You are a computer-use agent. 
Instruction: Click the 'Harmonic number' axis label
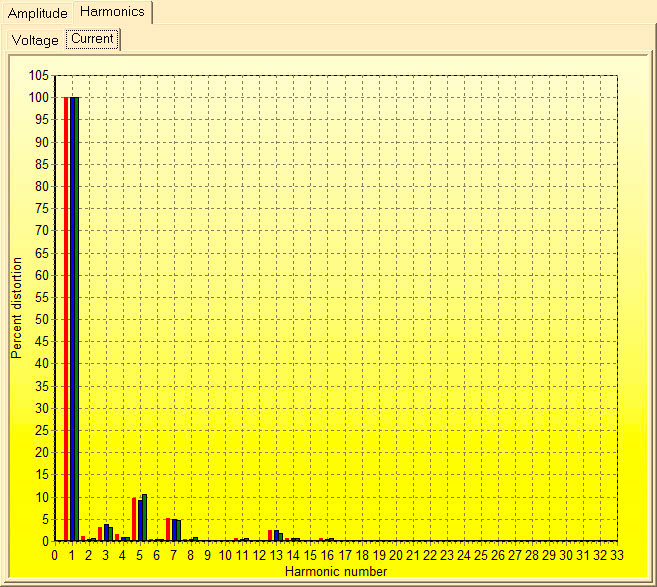click(336, 571)
